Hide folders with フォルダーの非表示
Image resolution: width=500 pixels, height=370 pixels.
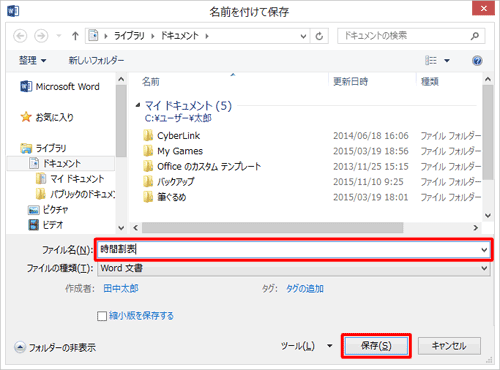(x=55, y=347)
